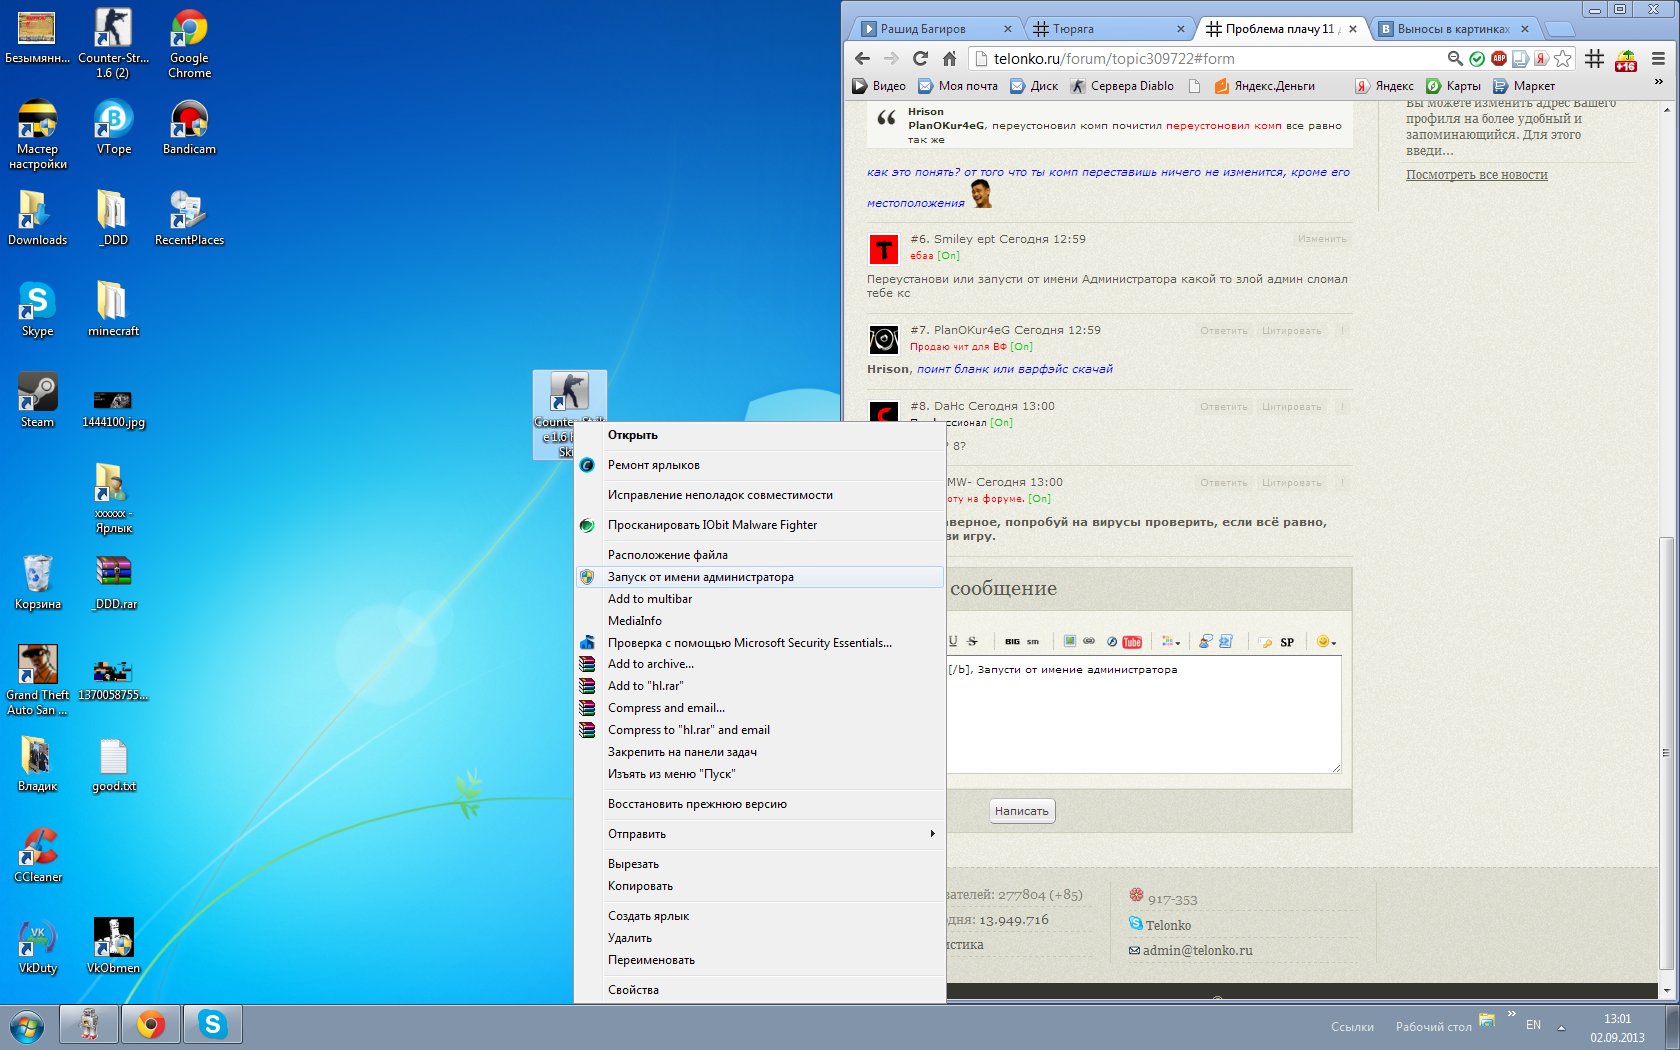Select the VkObmen desktop icon
This screenshot has height=1050, width=1680.
(x=113, y=946)
